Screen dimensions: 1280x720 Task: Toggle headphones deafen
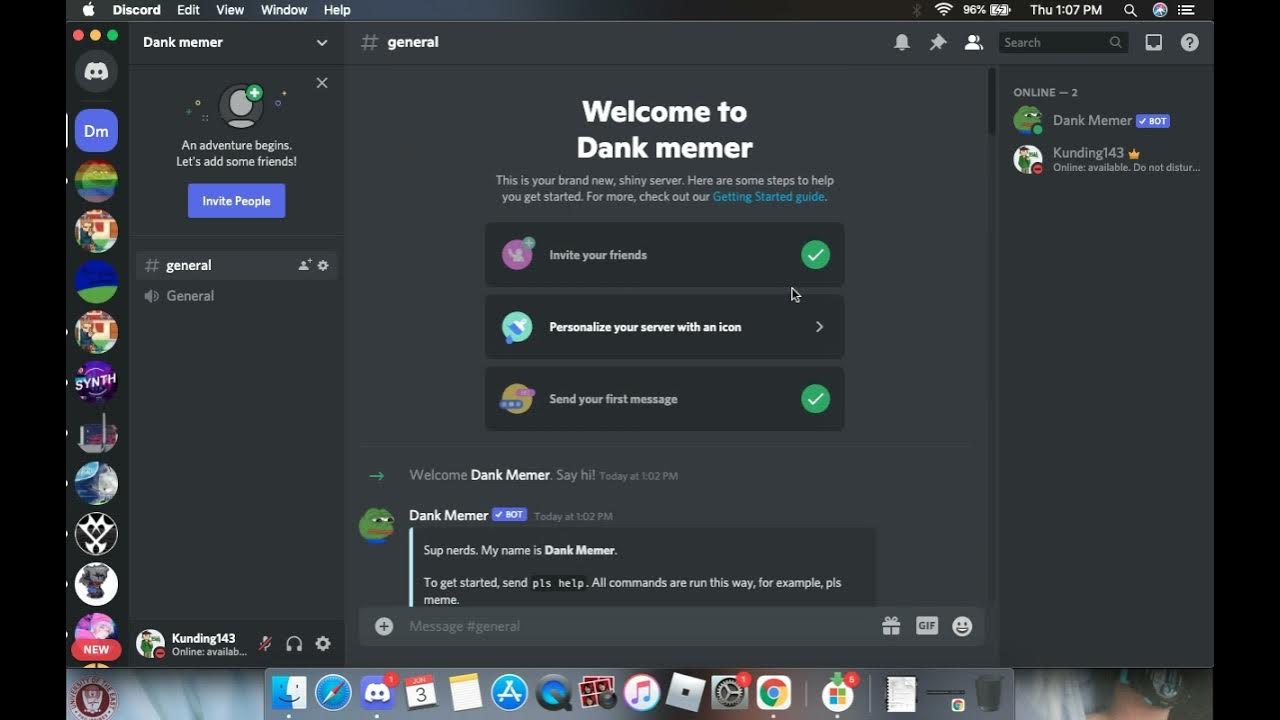[x=294, y=644]
